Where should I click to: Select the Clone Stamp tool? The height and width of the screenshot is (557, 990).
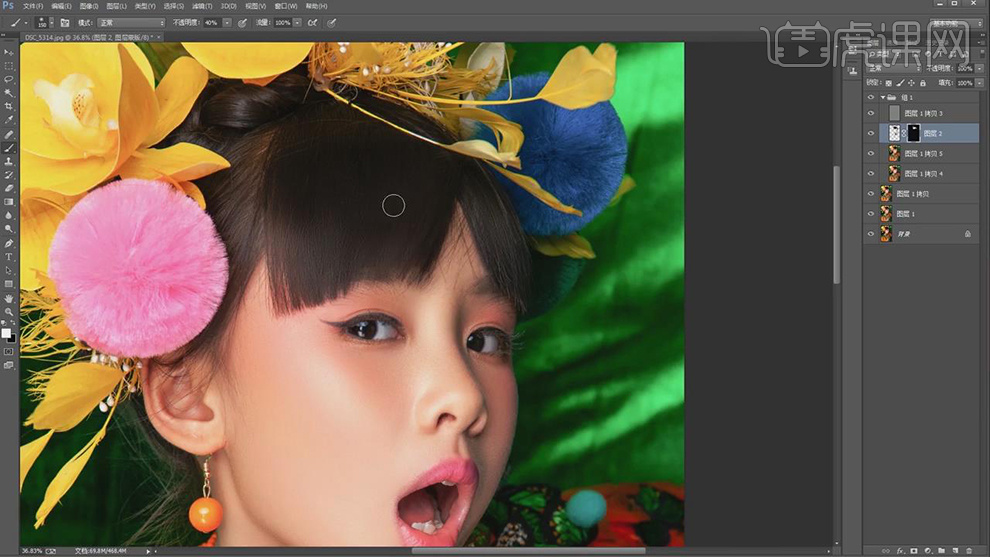click(x=9, y=161)
